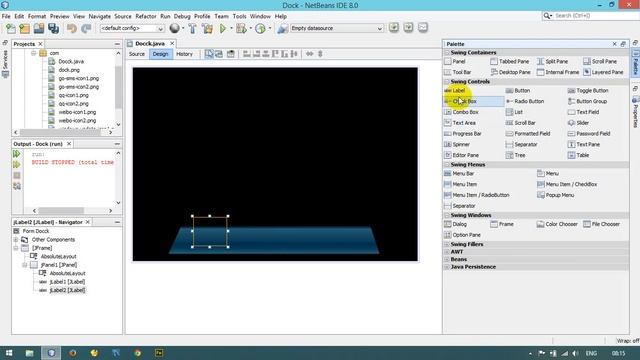This screenshot has height=360, width=640.
Task: Open File Explorer from taskbar
Action: (x=29, y=353)
